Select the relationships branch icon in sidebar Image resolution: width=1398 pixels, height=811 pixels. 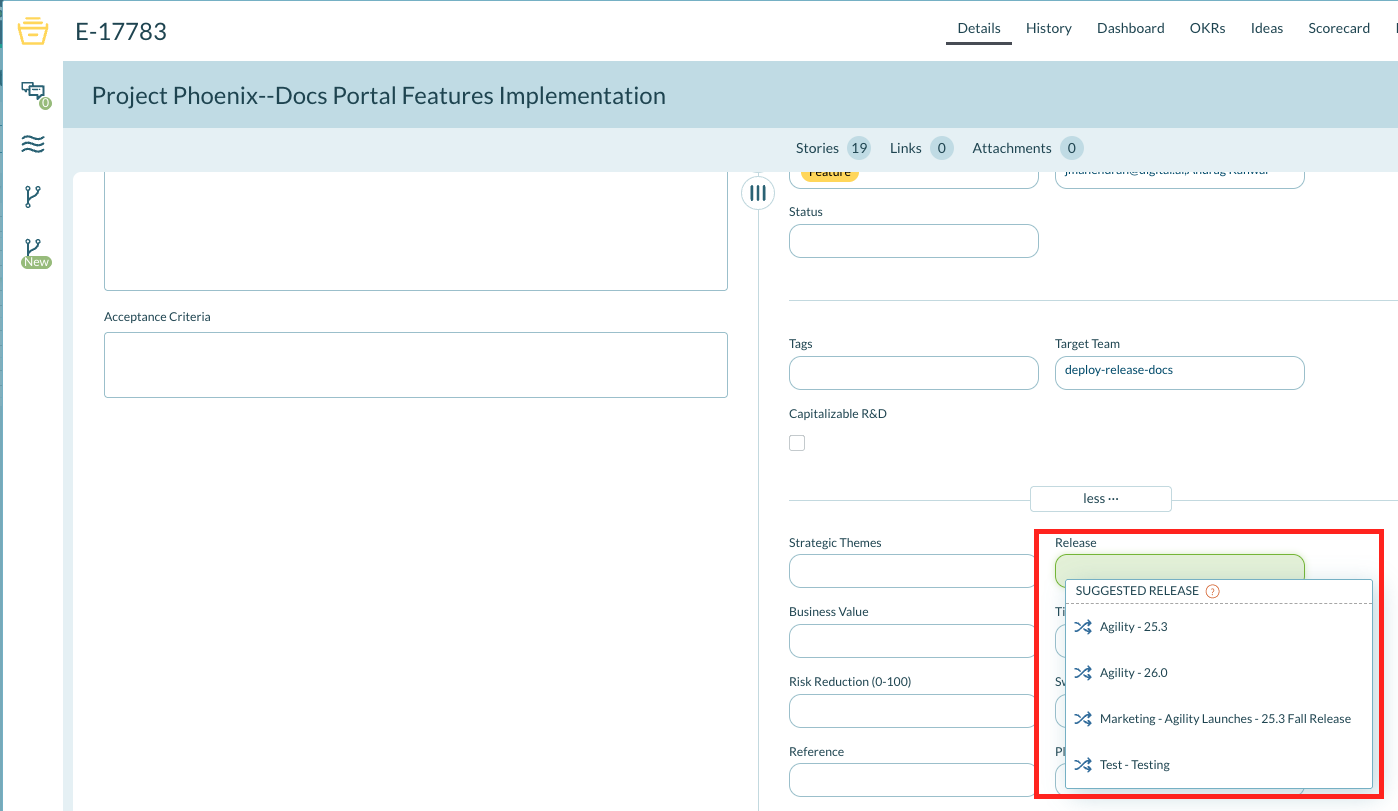(x=33, y=196)
